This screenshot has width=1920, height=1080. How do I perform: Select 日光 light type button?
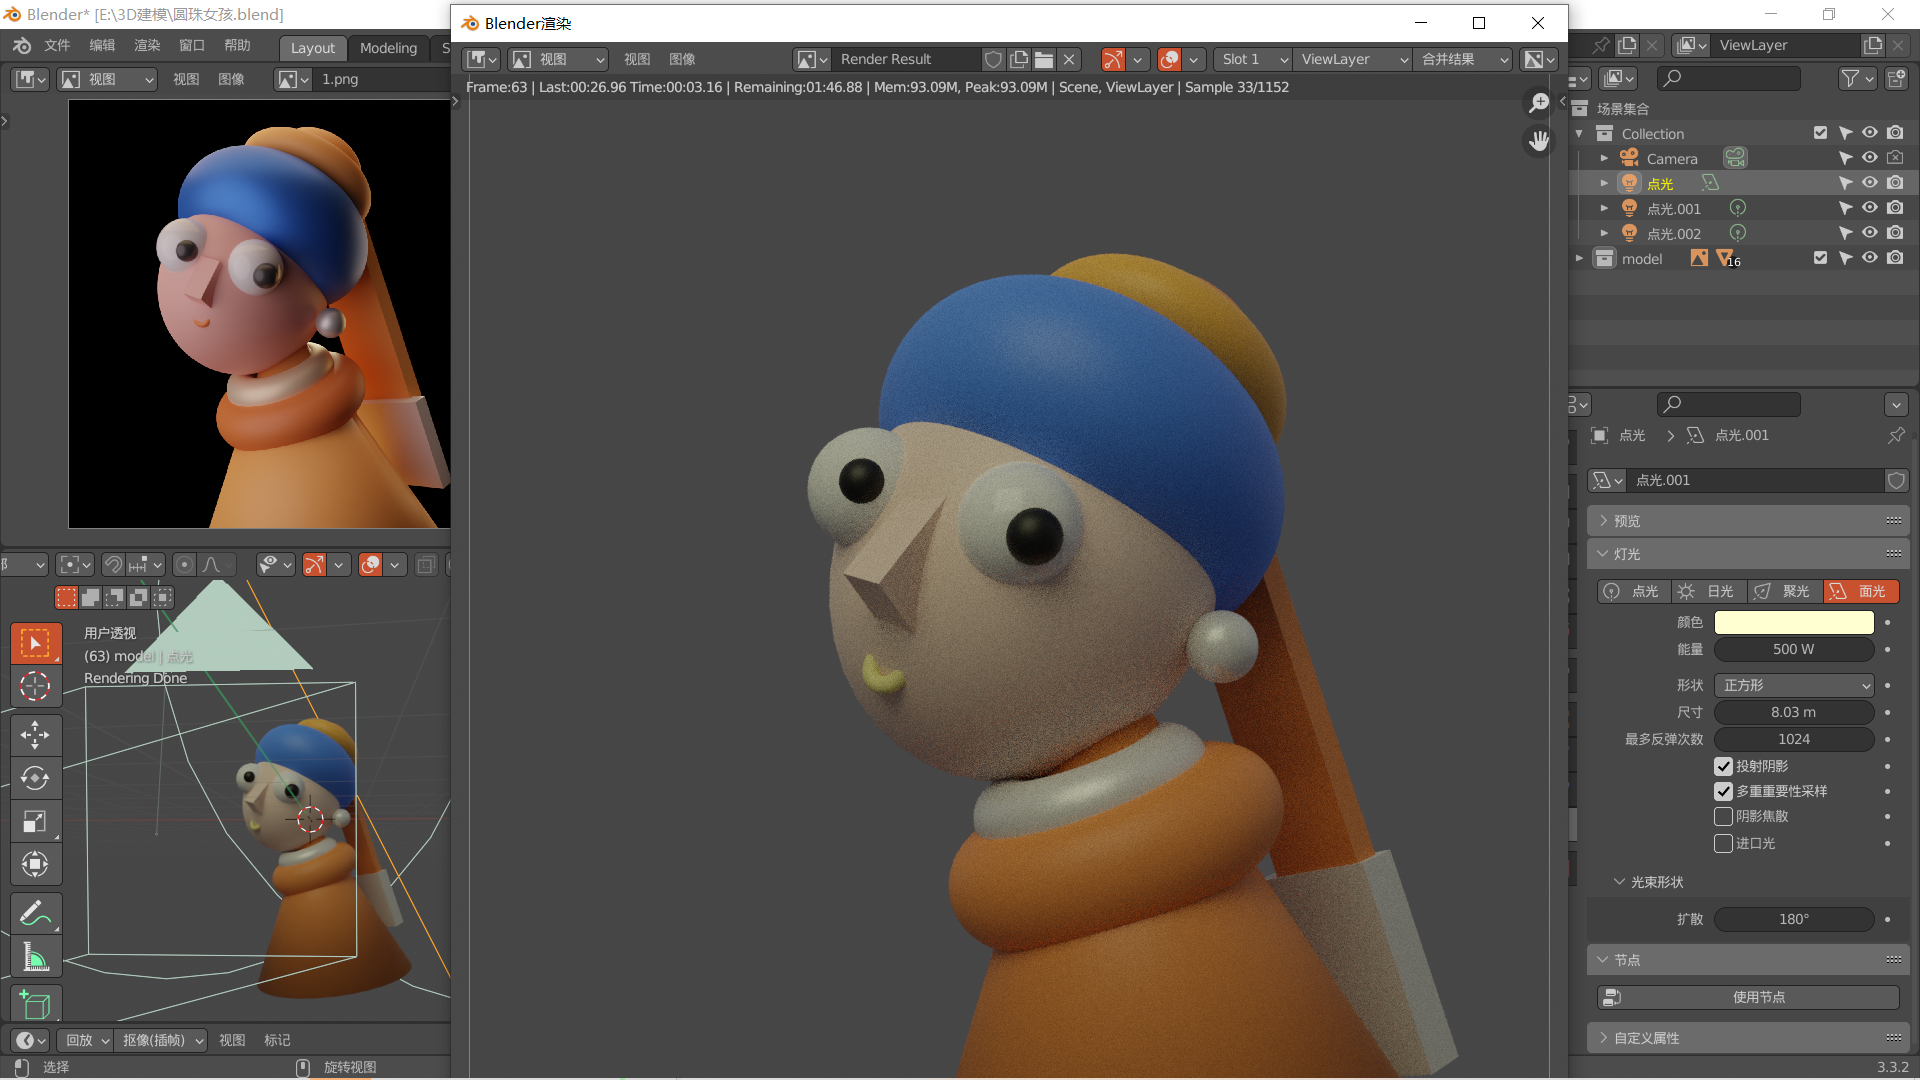click(x=1710, y=592)
